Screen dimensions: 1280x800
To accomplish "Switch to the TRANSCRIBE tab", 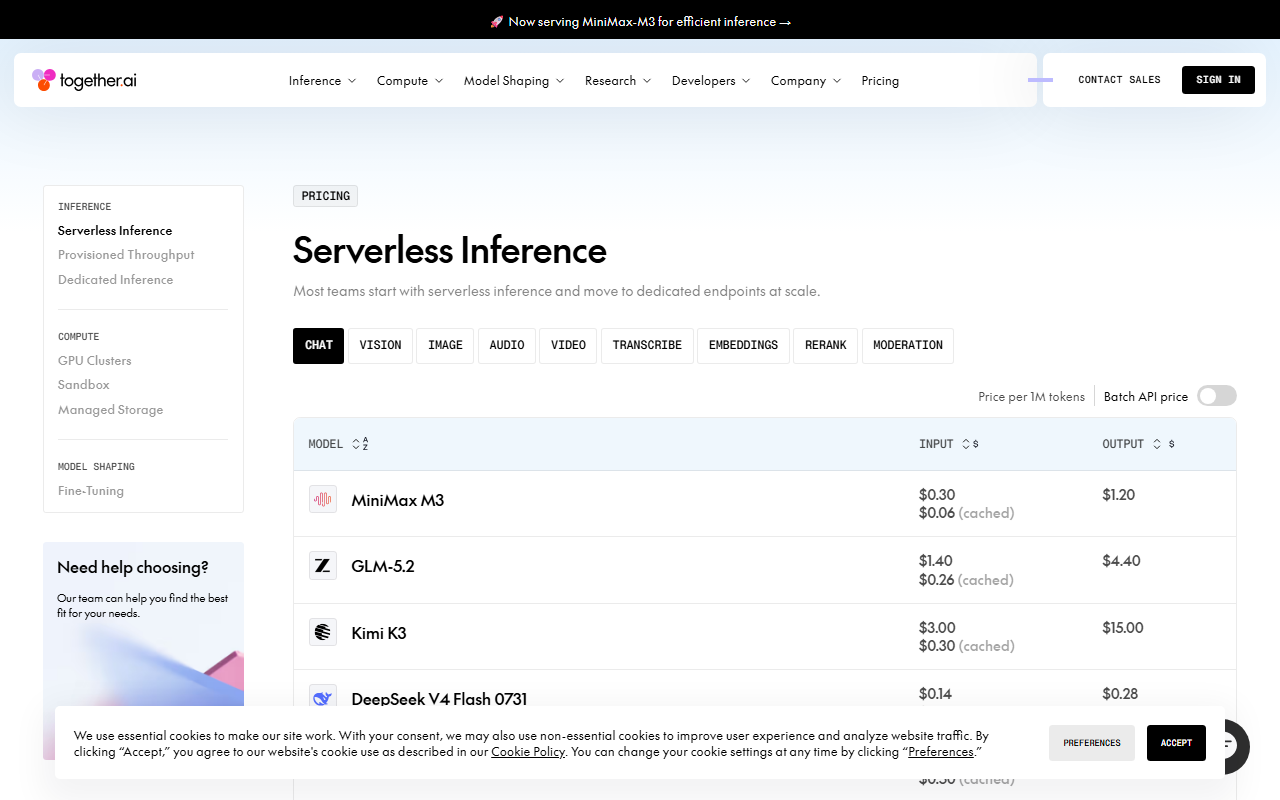I will [x=647, y=346].
